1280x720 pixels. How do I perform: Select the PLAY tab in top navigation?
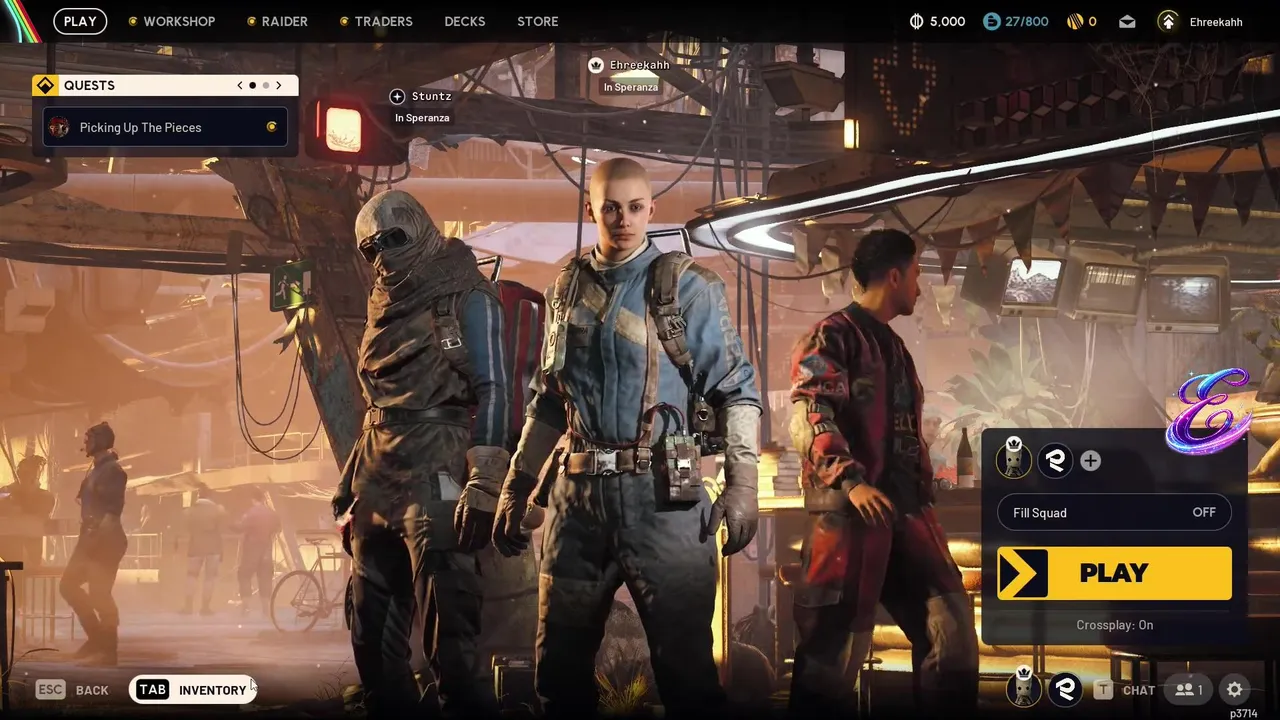(80, 21)
